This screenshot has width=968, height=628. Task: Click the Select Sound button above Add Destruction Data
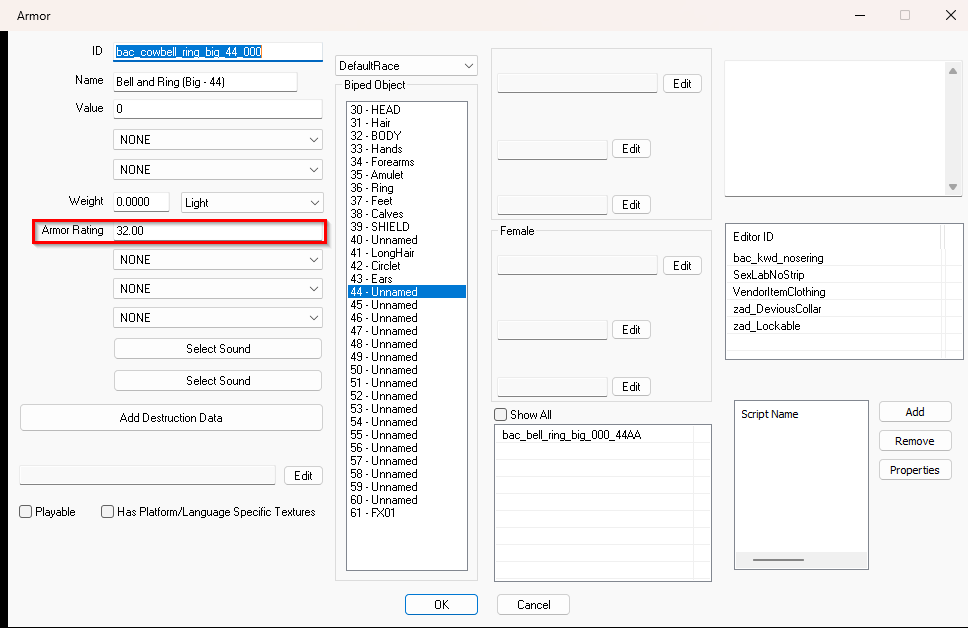tap(218, 381)
